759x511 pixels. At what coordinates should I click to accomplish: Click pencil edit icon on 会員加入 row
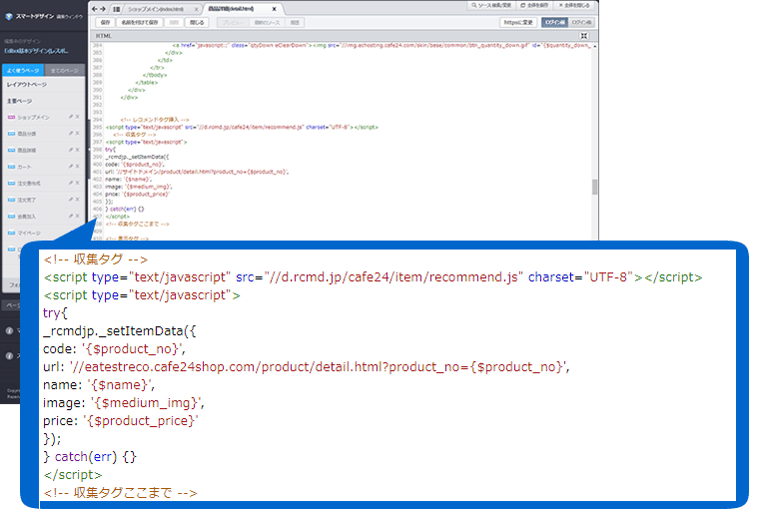[x=71, y=215]
